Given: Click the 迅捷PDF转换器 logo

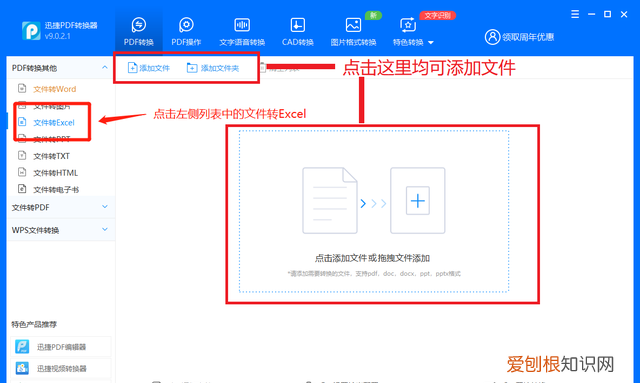Looking at the screenshot, I should (x=31, y=31).
